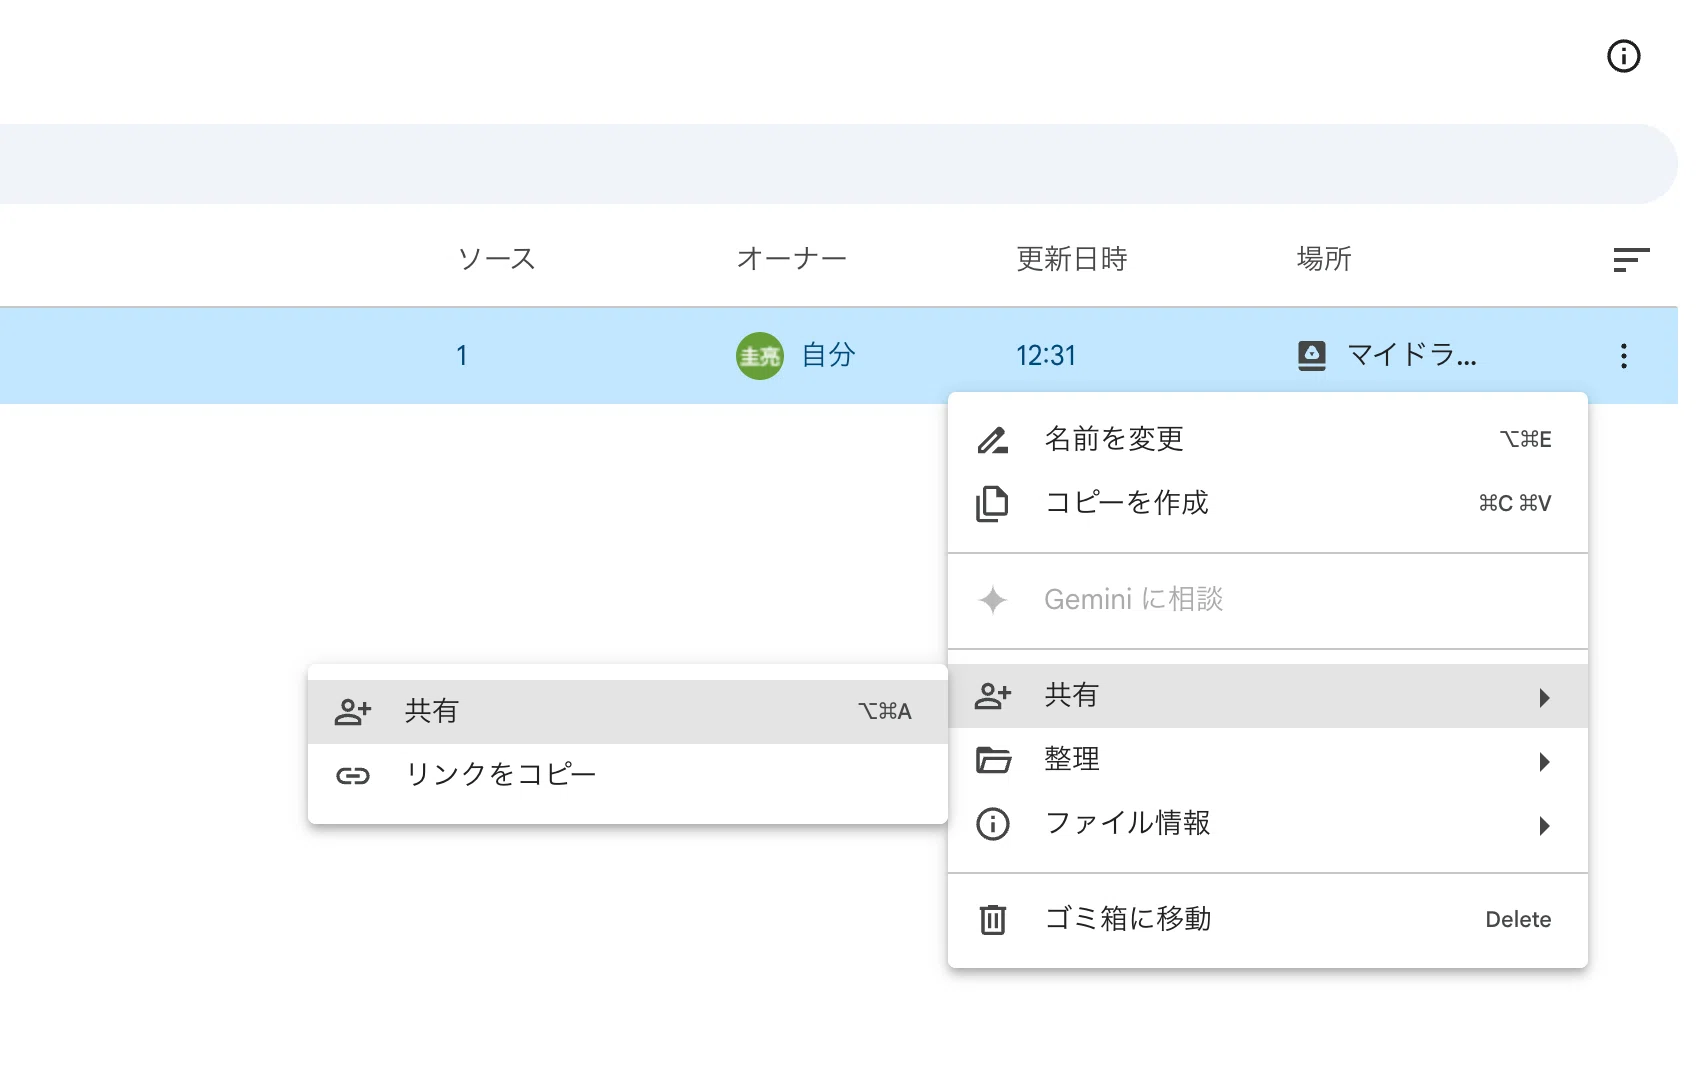Click the My Drive location icon
The image size is (1696, 1068).
(x=1311, y=356)
